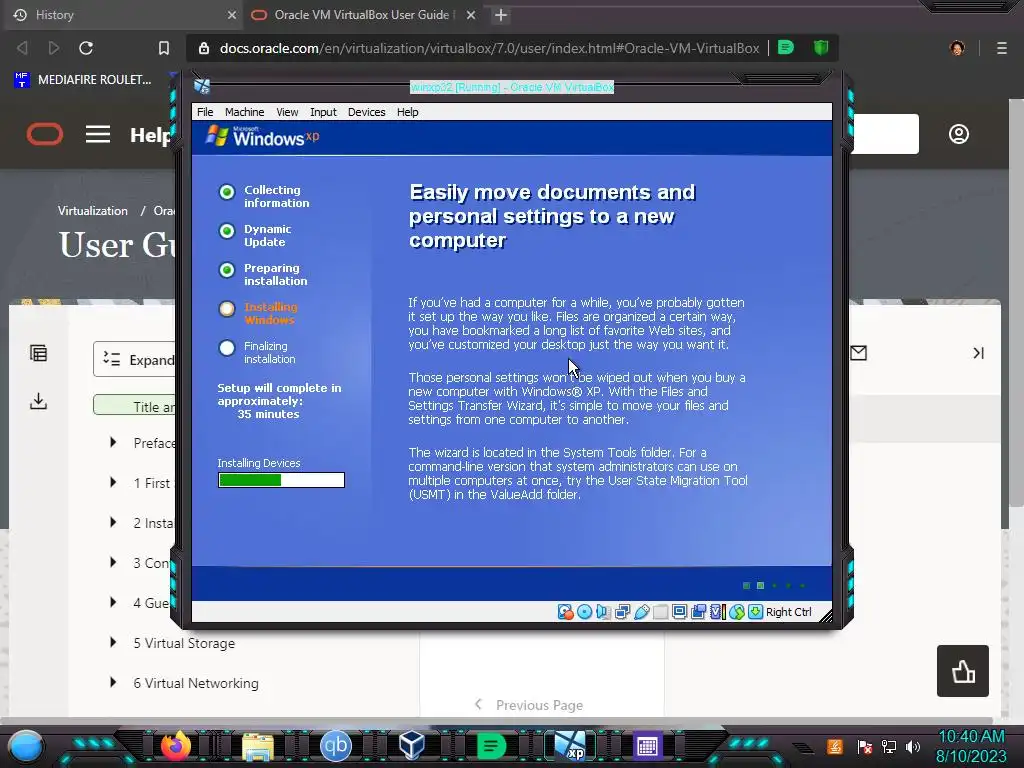Open qBittorrent from the taskbar
Screen dimensions: 1024x768
pyautogui.click(x=336, y=746)
